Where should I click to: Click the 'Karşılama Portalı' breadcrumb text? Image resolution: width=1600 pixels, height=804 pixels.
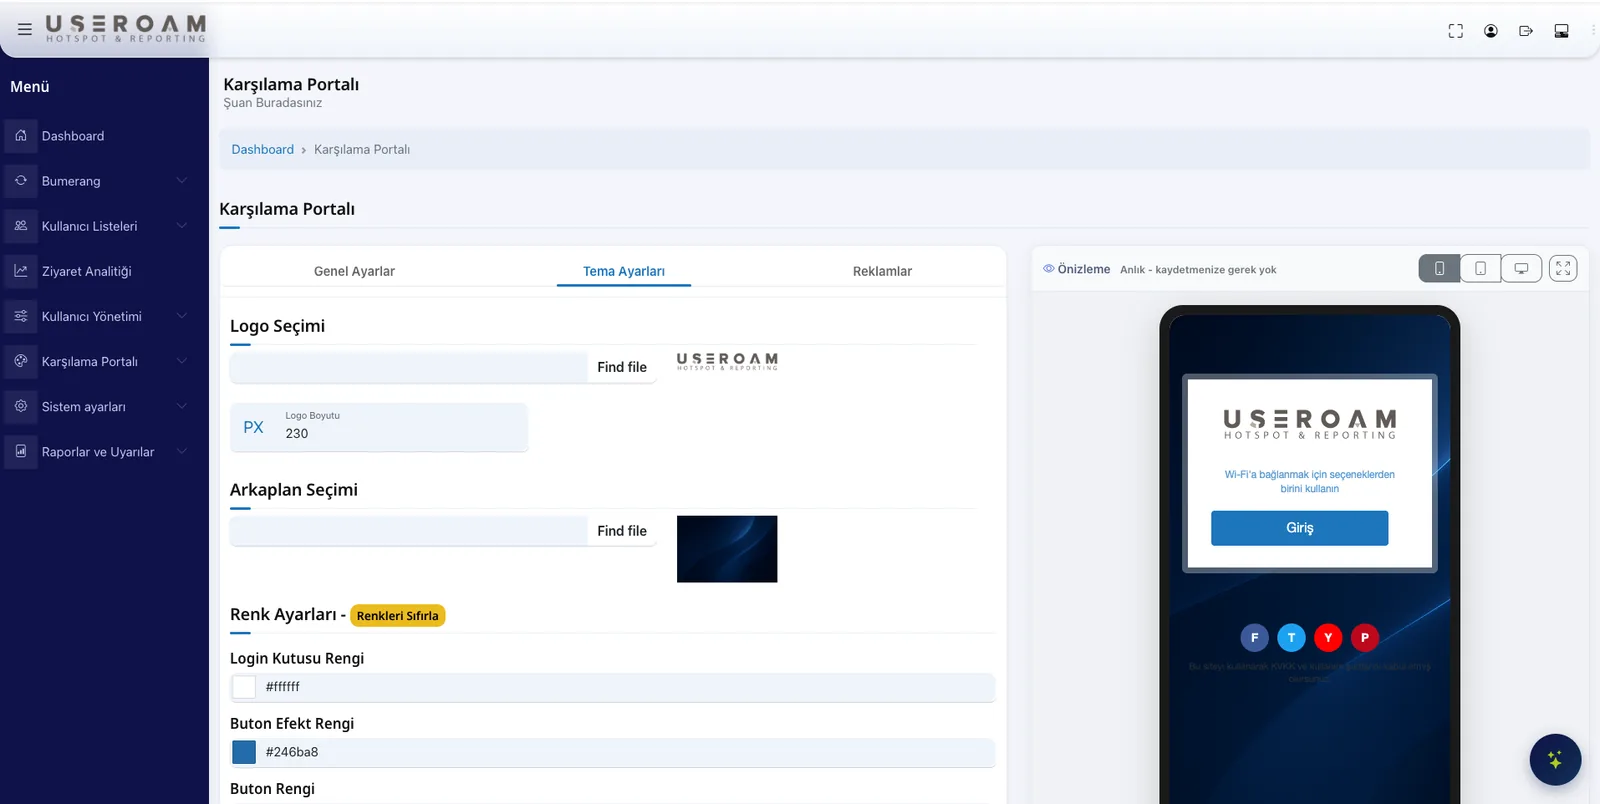tap(362, 149)
